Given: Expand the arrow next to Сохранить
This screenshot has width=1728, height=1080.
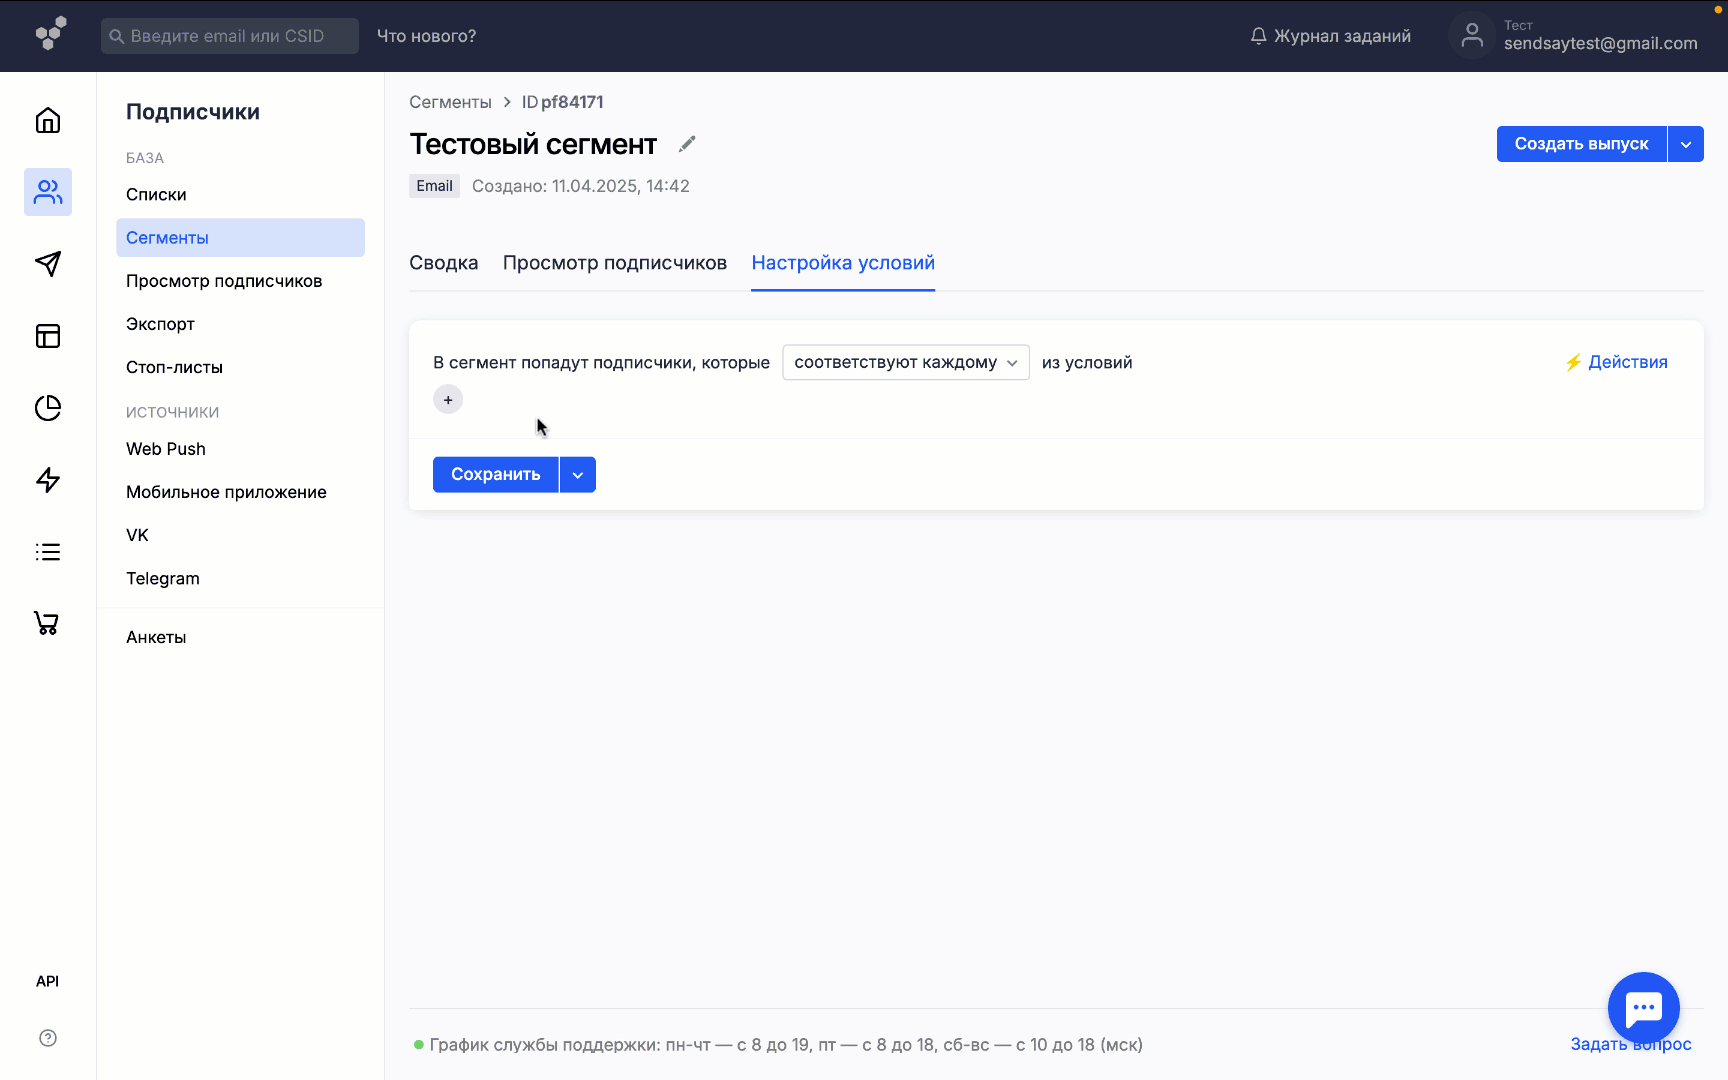Looking at the screenshot, I should 578,475.
